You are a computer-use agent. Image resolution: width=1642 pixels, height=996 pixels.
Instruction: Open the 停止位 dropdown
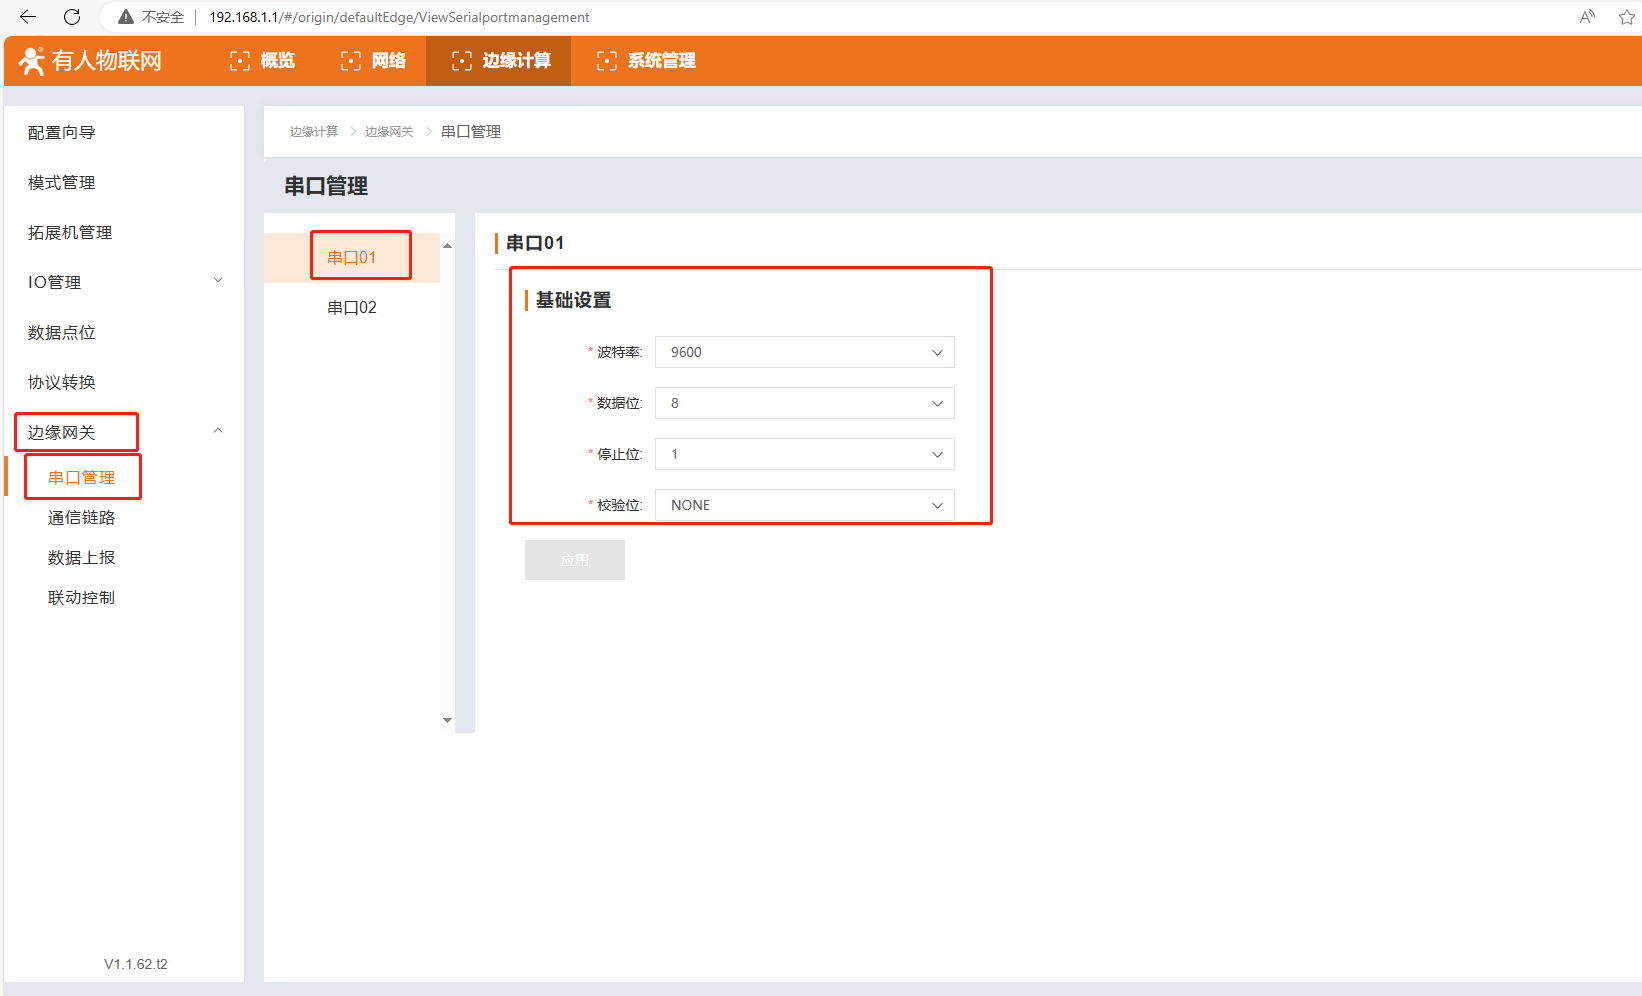[804, 454]
